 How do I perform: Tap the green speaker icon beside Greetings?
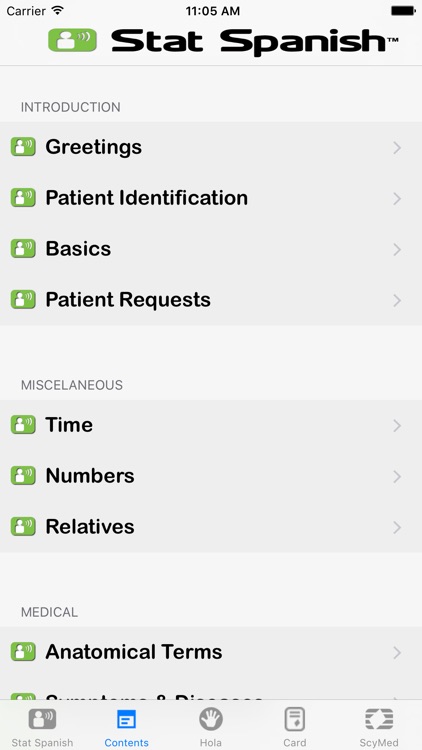23,147
